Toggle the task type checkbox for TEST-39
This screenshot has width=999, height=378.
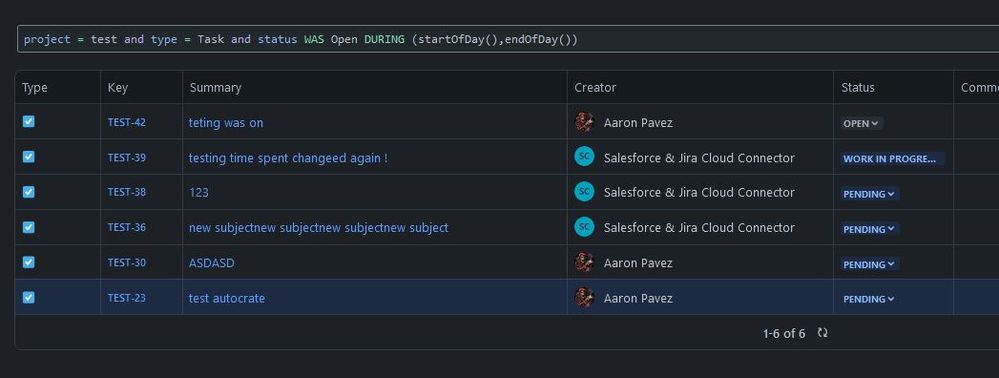tap(29, 156)
